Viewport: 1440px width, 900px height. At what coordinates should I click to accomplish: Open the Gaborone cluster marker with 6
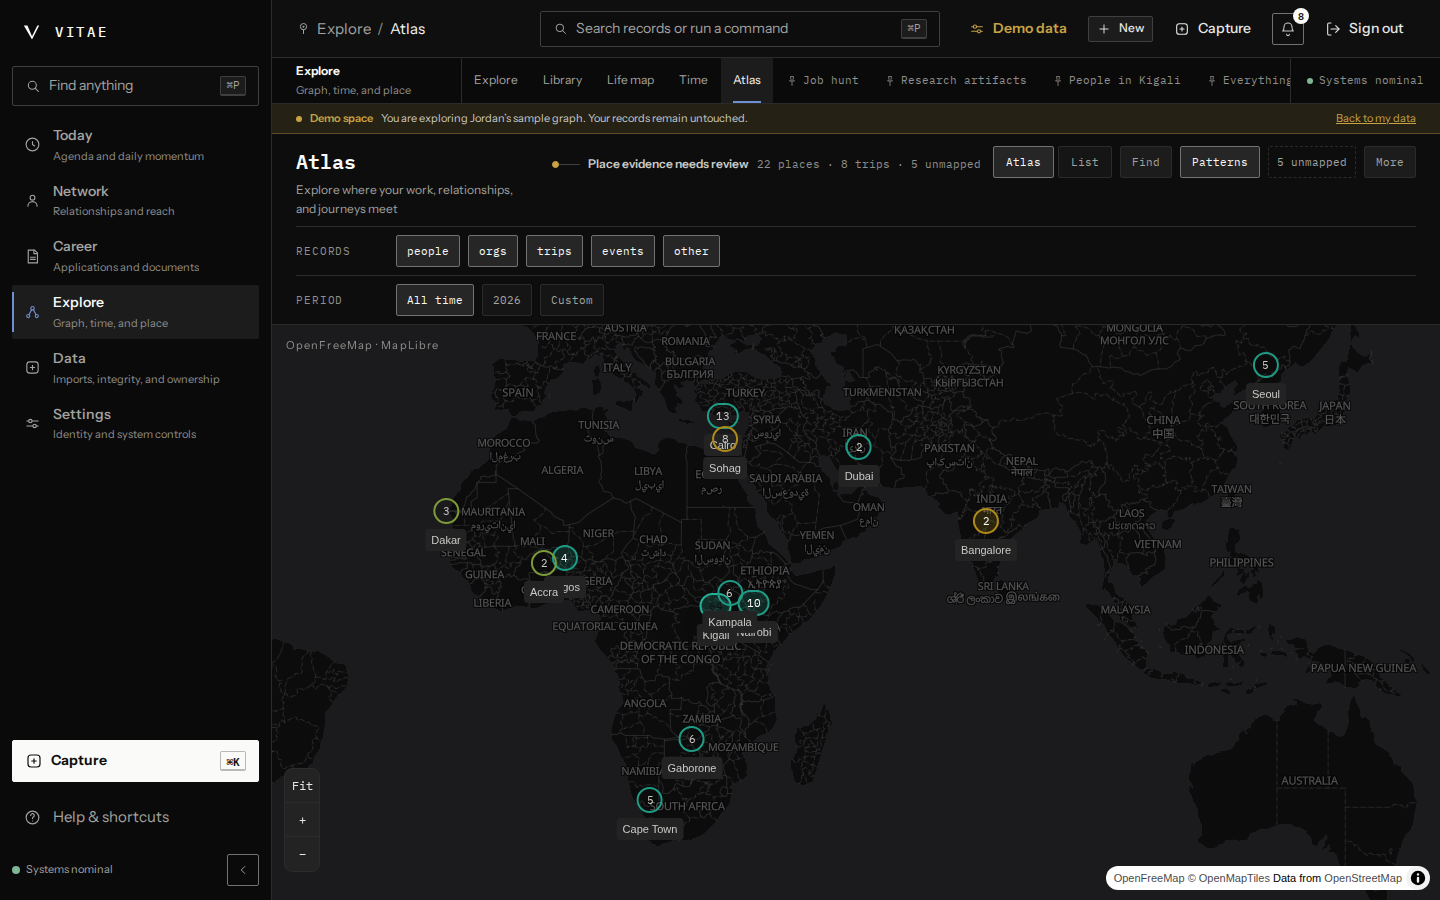[x=692, y=739]
